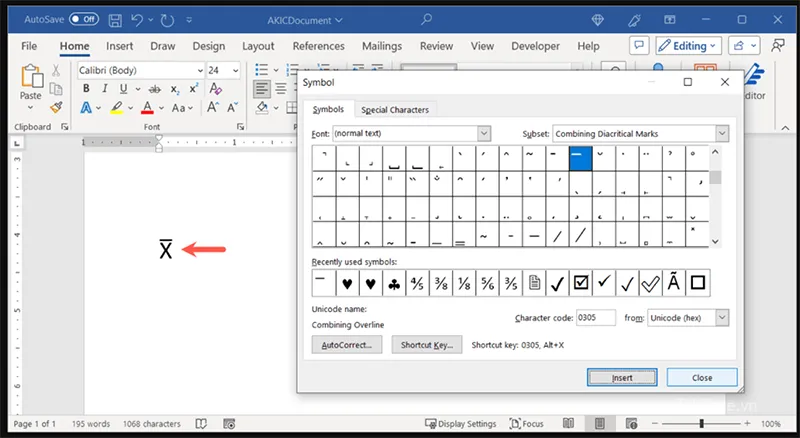
Task: Click the Redo arrow icon
Action: pos(167,20)
